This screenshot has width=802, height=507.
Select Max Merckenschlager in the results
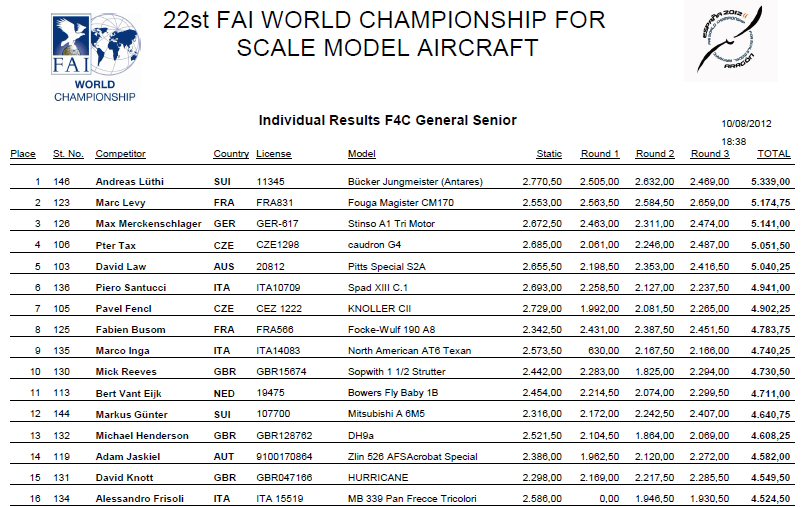point(148,224)
